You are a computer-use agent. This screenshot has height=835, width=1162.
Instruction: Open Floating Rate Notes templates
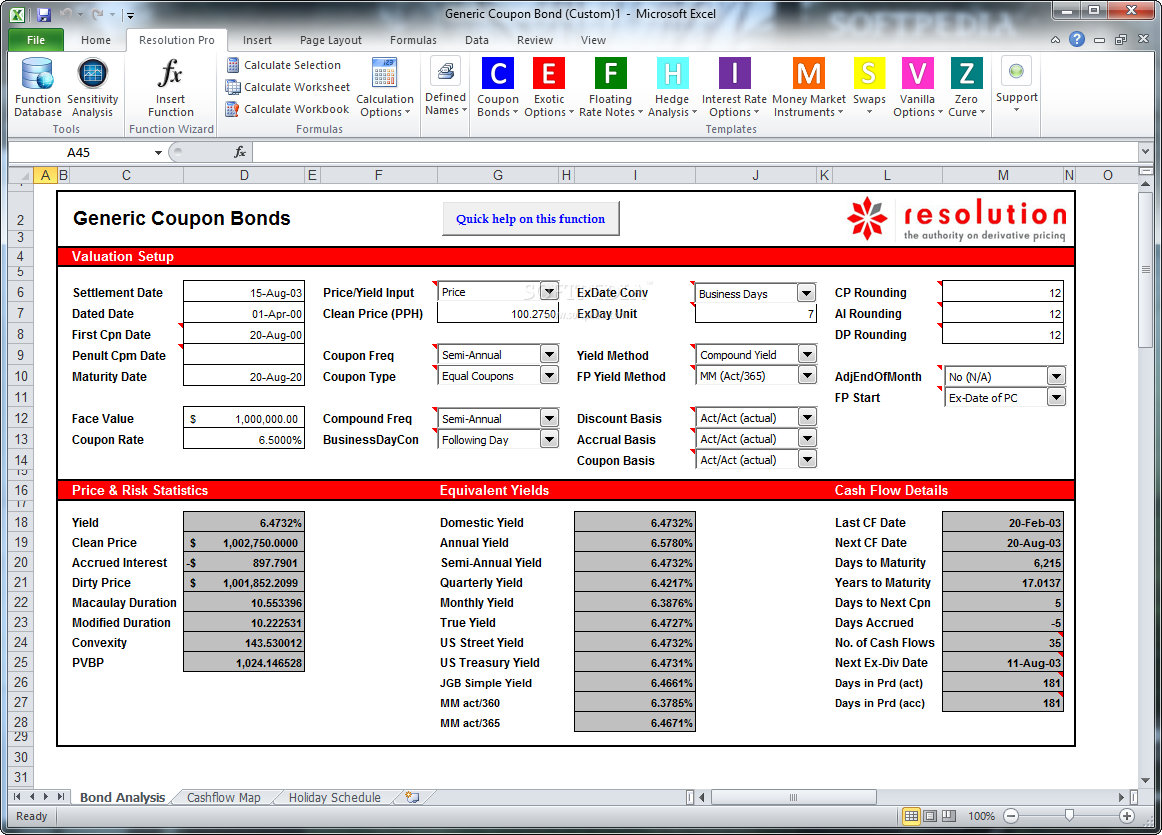point(611,87)
